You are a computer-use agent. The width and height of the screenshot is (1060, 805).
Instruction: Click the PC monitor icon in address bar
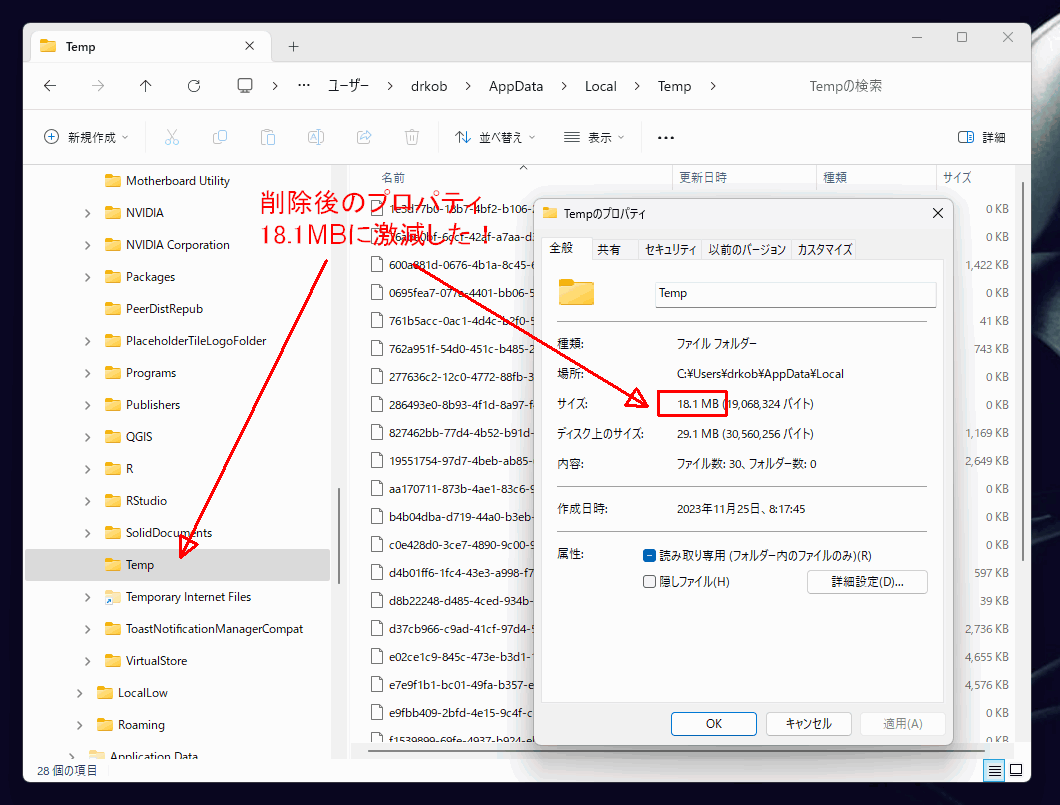click(x=245, y=86)
